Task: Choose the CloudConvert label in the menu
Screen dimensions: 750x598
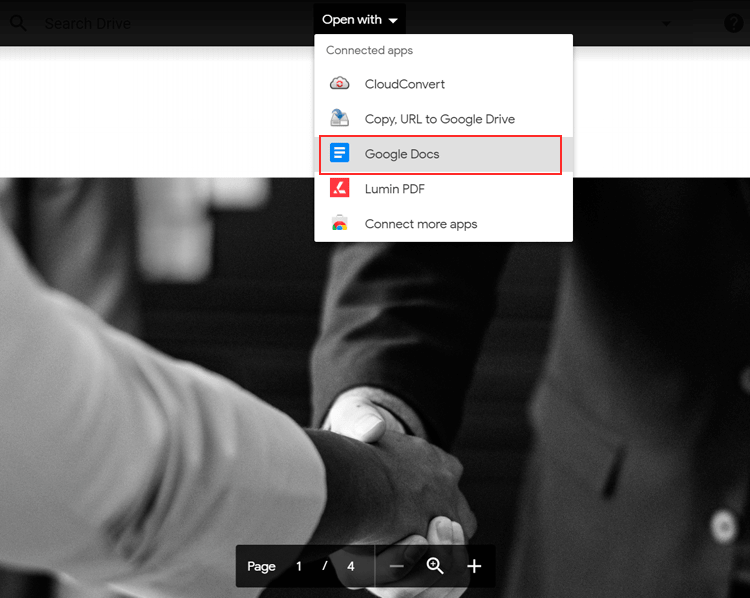Action: tap(405, 84)
